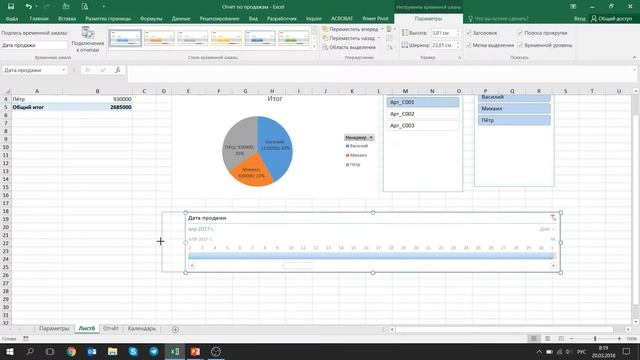Screen dimensions: 640x360
Task: Expand the timeline styles gallery
Action: (x=314, y=47)
